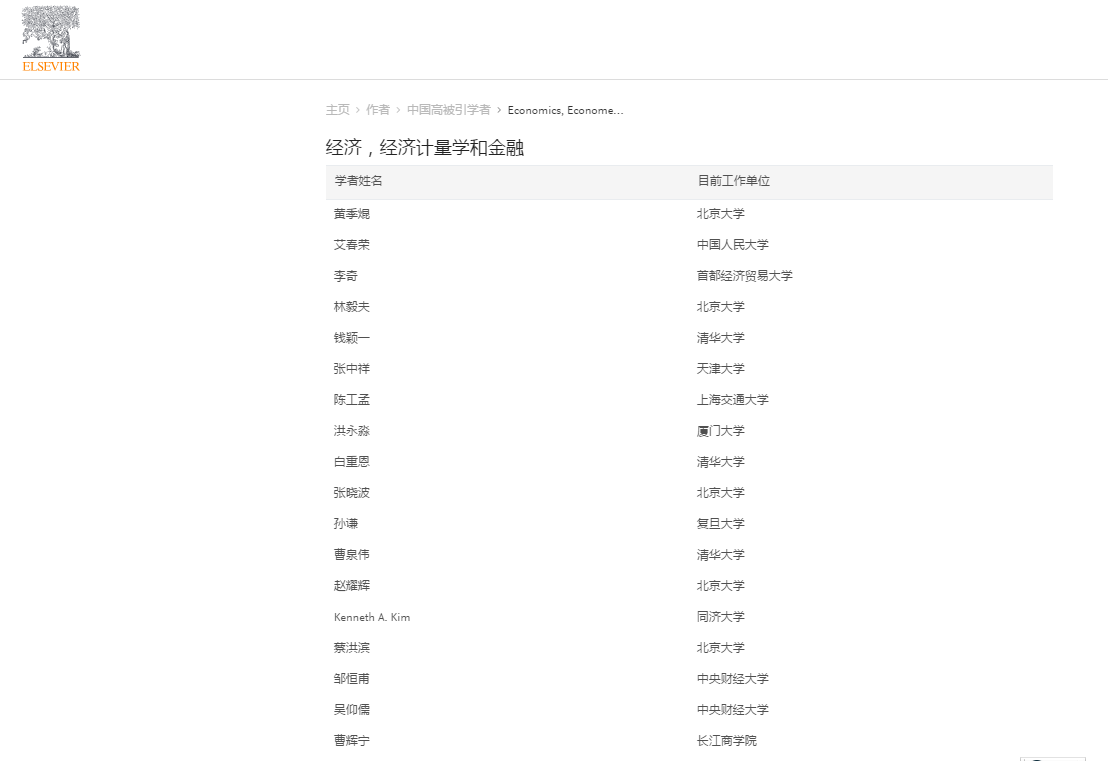The height and width of the screenshot is (761, 1108).
Task: Click 北京大学 in 蔡洪滨 row
Action: [x=721, y=648]
